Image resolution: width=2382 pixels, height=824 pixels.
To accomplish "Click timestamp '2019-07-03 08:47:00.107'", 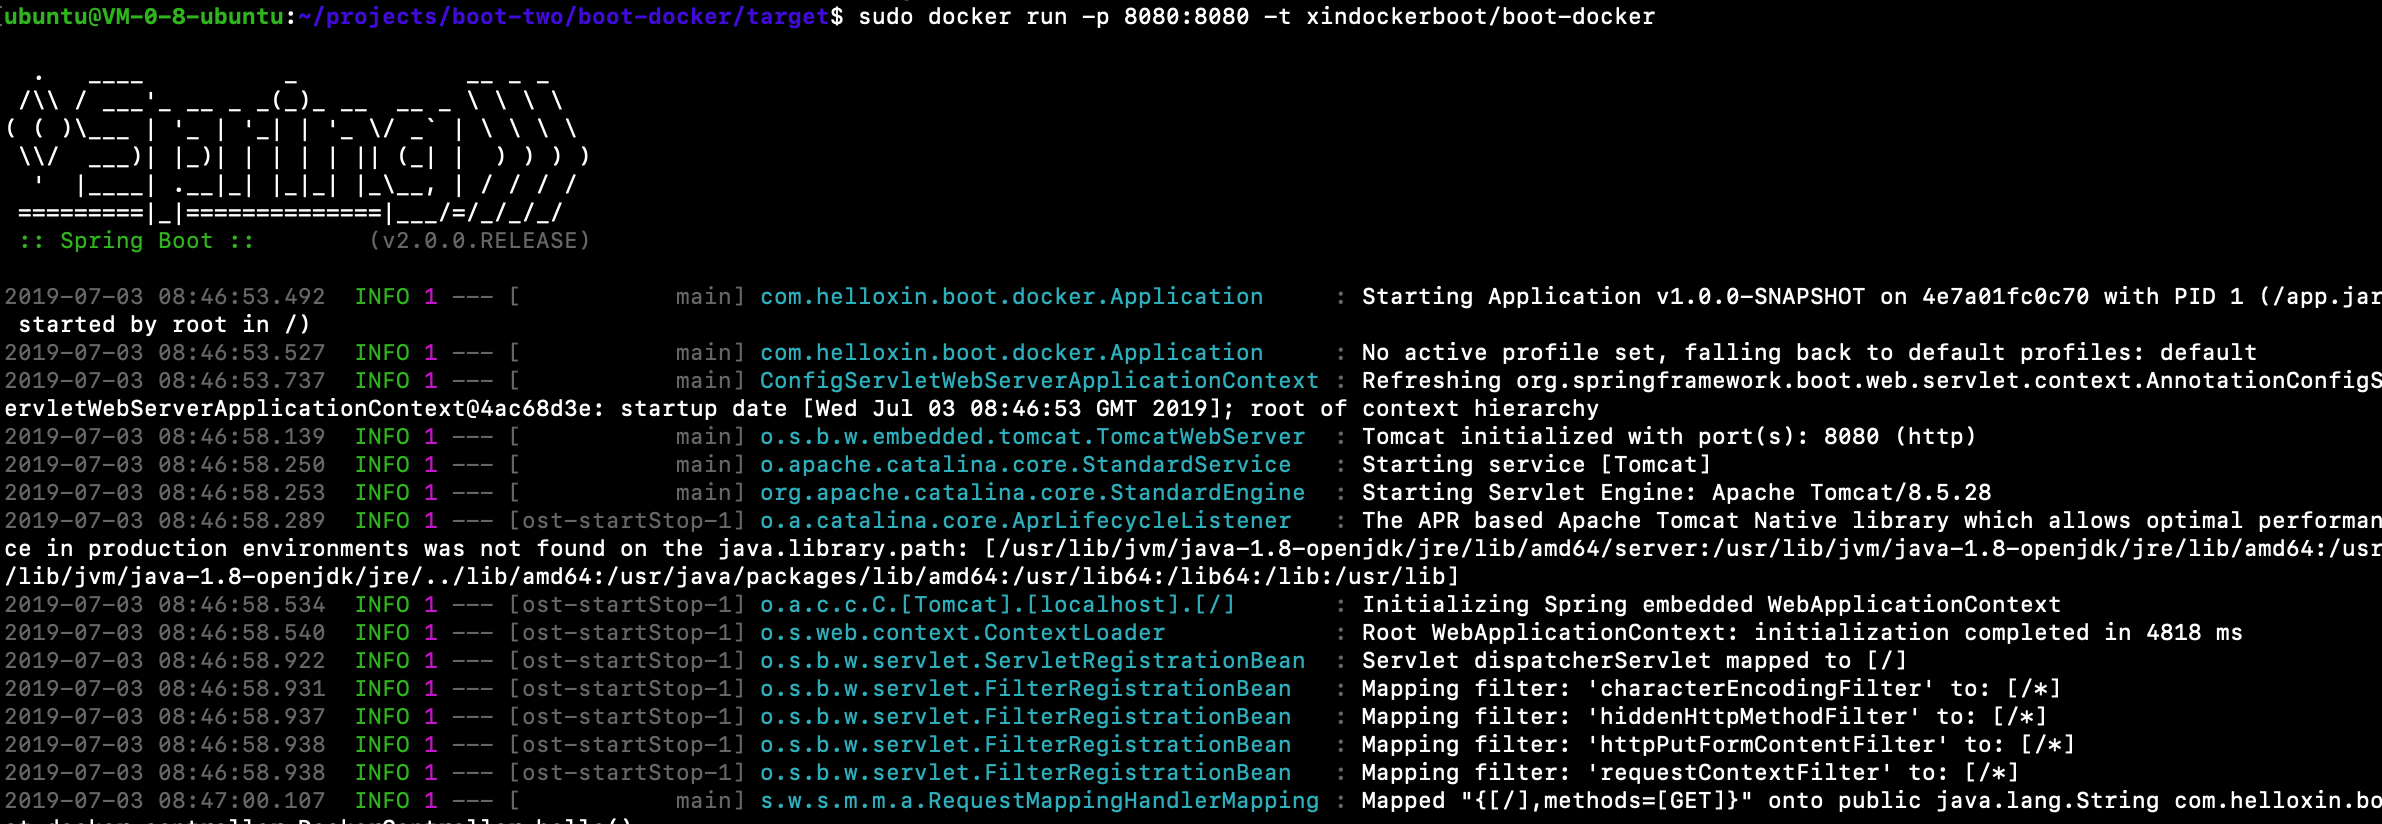I will (165, 801).
